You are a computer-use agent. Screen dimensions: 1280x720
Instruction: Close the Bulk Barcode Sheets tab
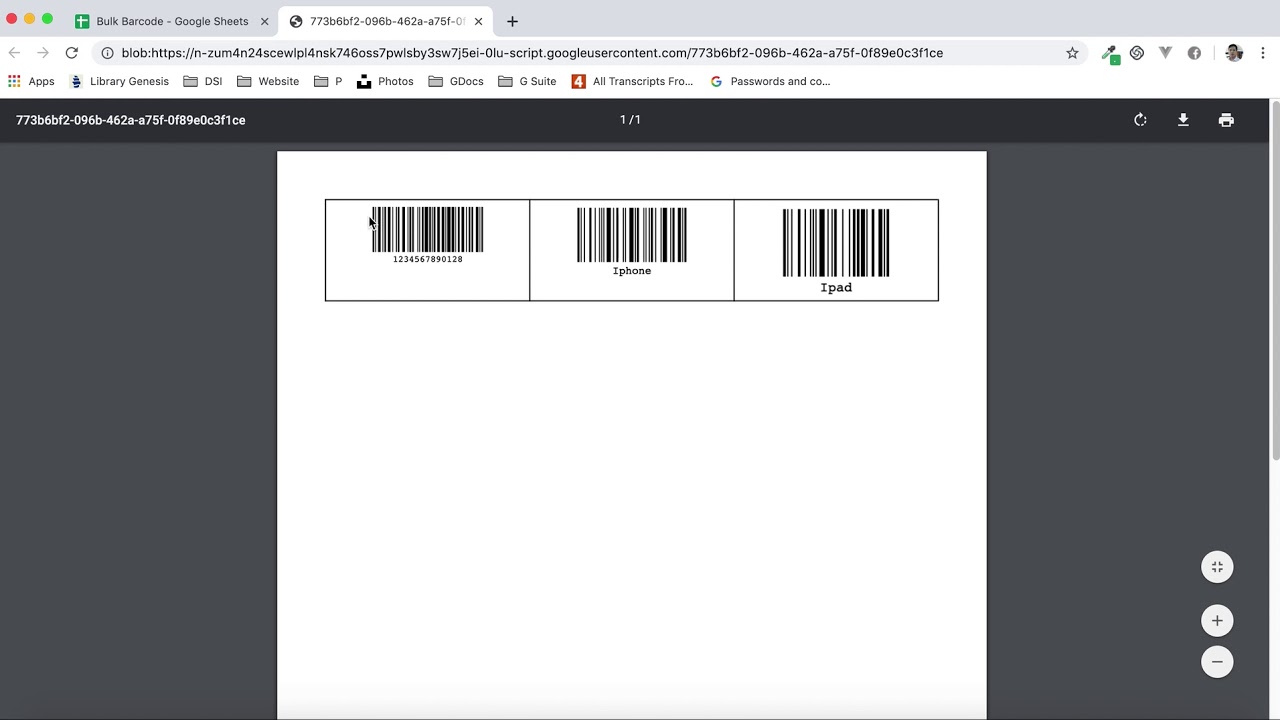[x=265, y=21]
